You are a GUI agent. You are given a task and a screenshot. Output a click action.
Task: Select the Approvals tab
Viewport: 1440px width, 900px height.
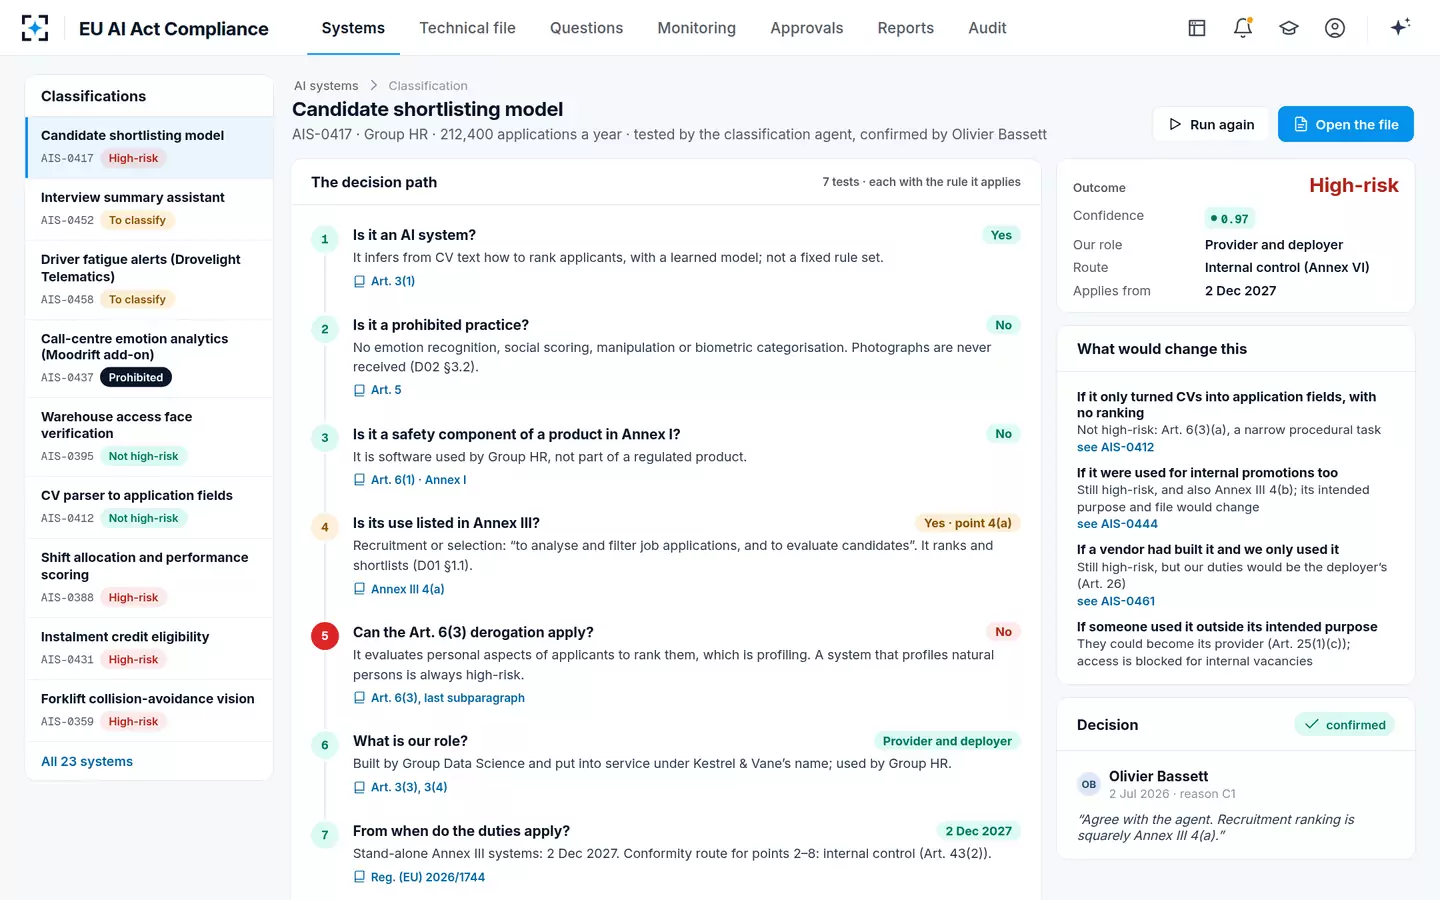(806, 28)
